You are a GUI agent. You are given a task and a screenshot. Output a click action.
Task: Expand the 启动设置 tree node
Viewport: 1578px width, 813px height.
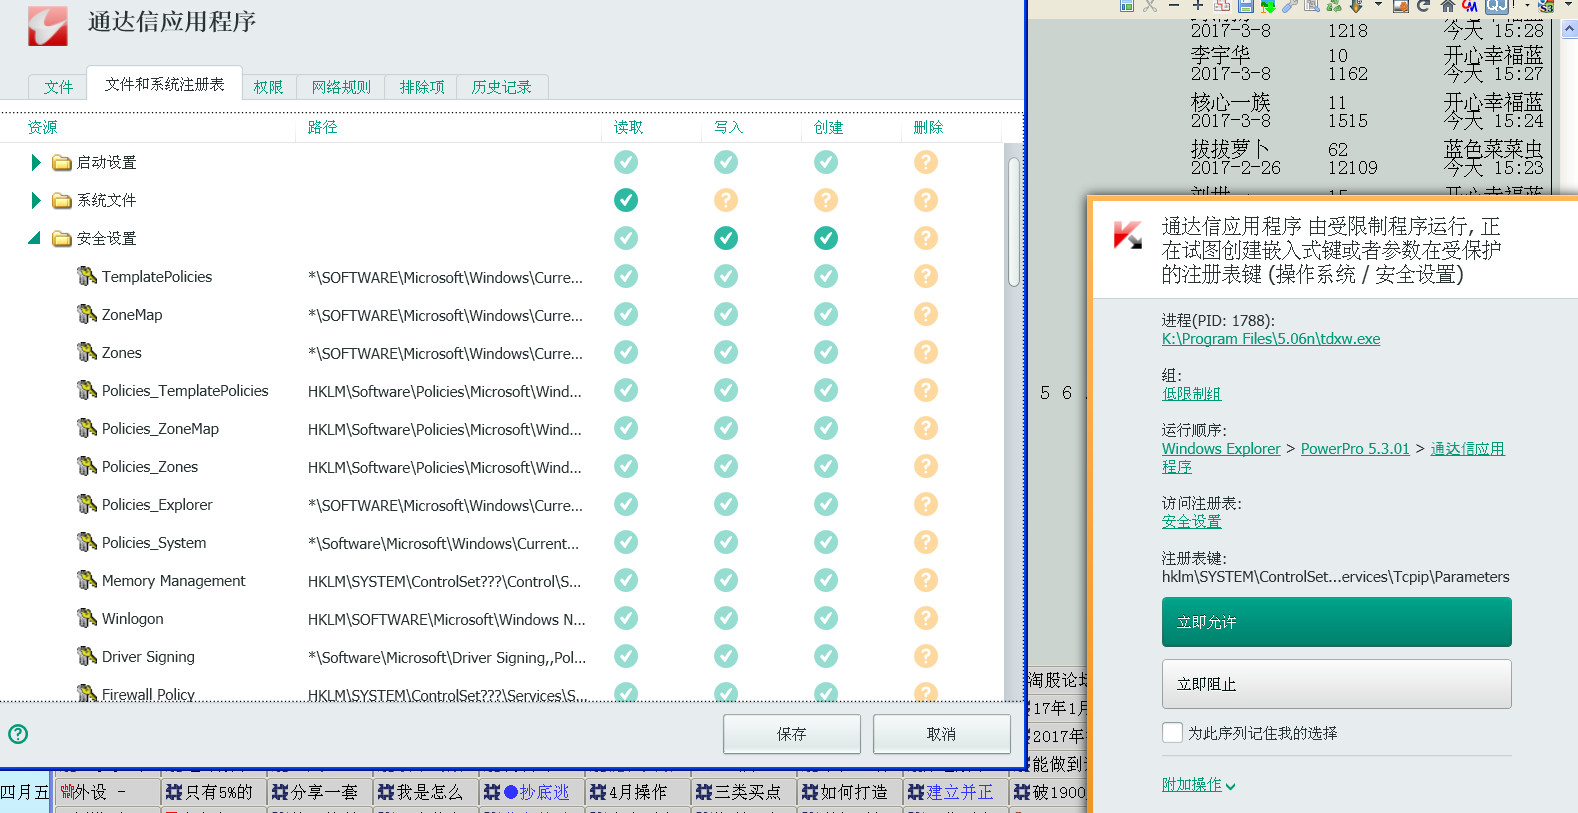(x=36, y=162)
